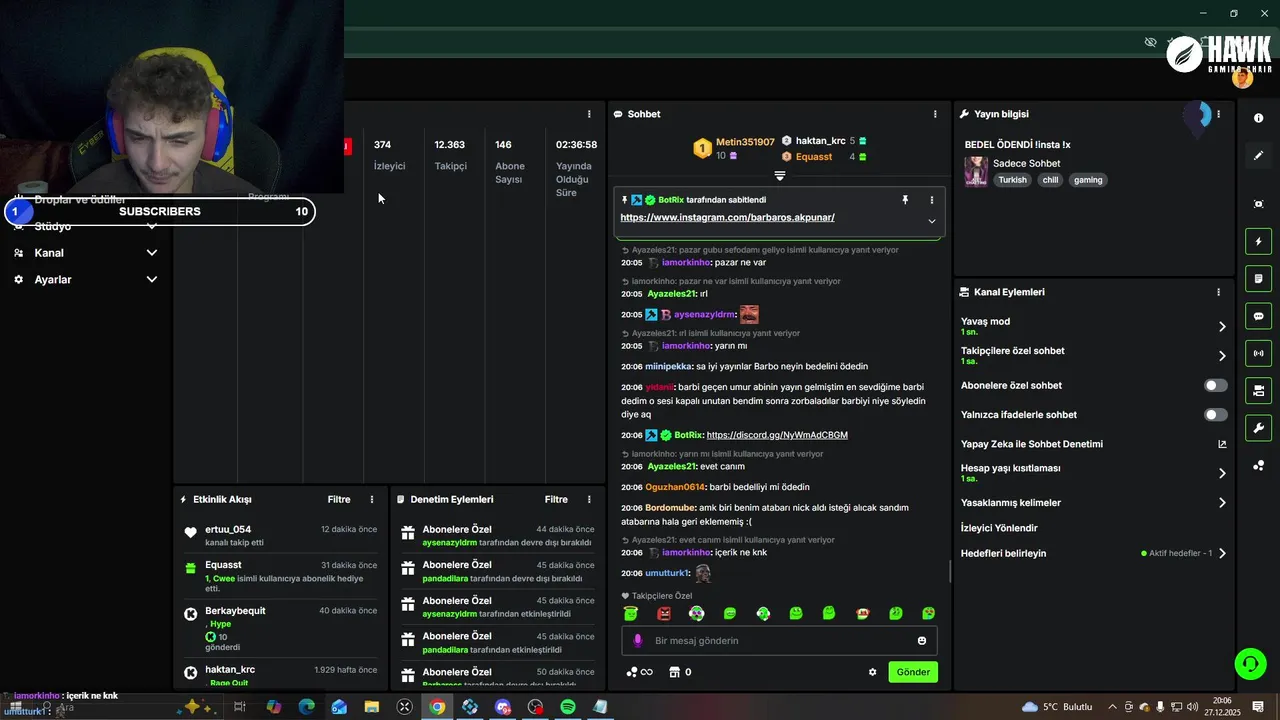Click the focus frame icon in right sidebar
This screenshot has width=1280, height=720.
point(1258,204)
